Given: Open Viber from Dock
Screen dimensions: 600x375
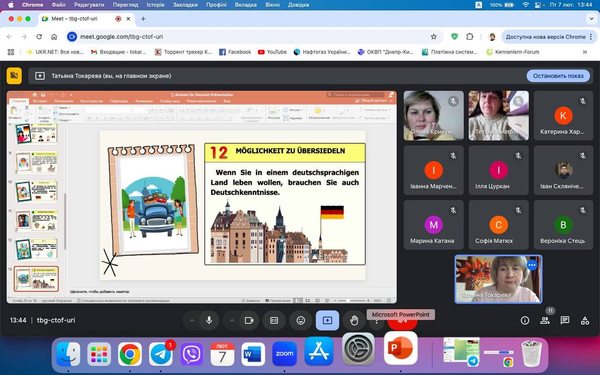Looking at the screenshot, I should pos(192,354).
